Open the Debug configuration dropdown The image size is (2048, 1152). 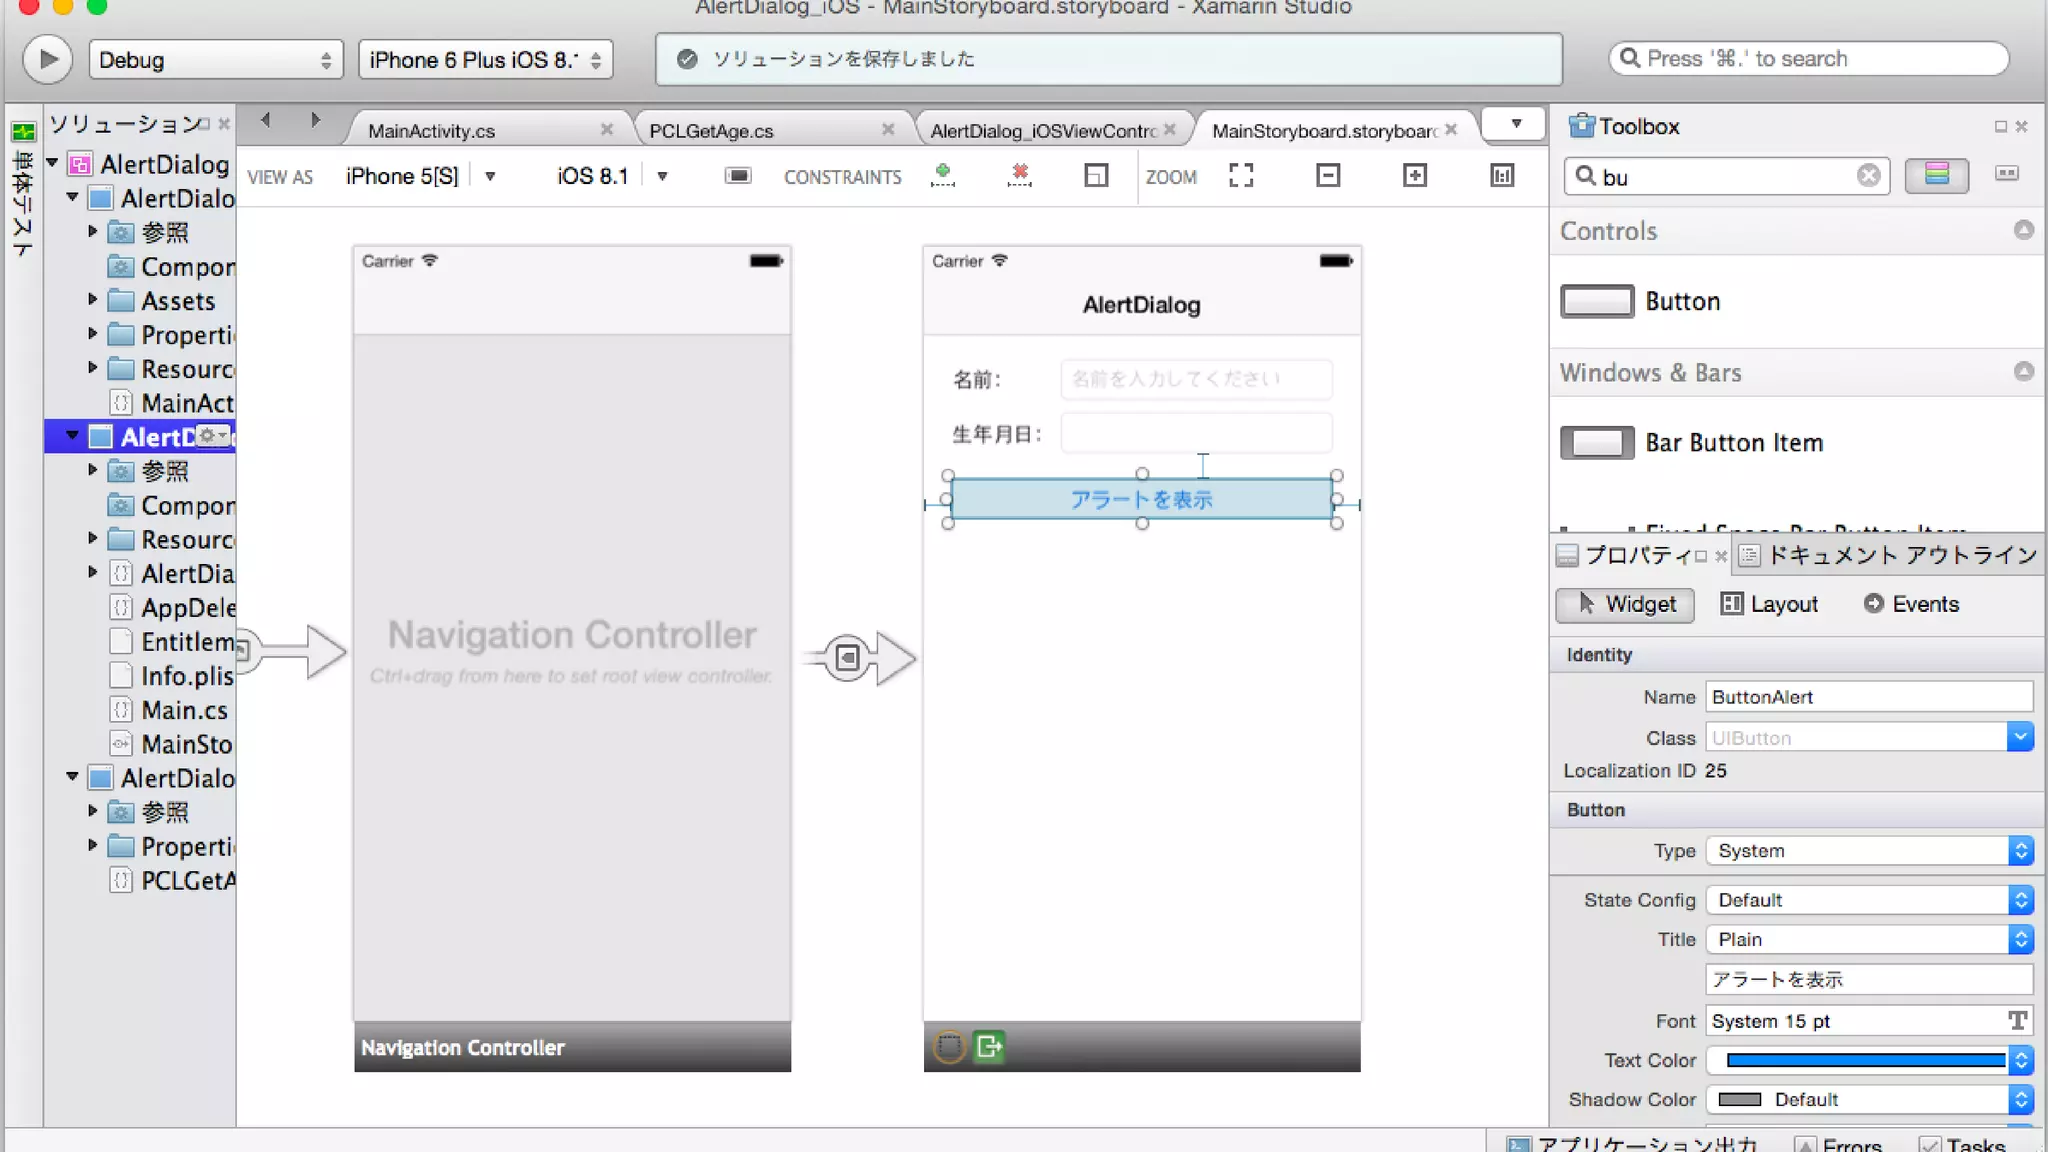pos(215,60)
